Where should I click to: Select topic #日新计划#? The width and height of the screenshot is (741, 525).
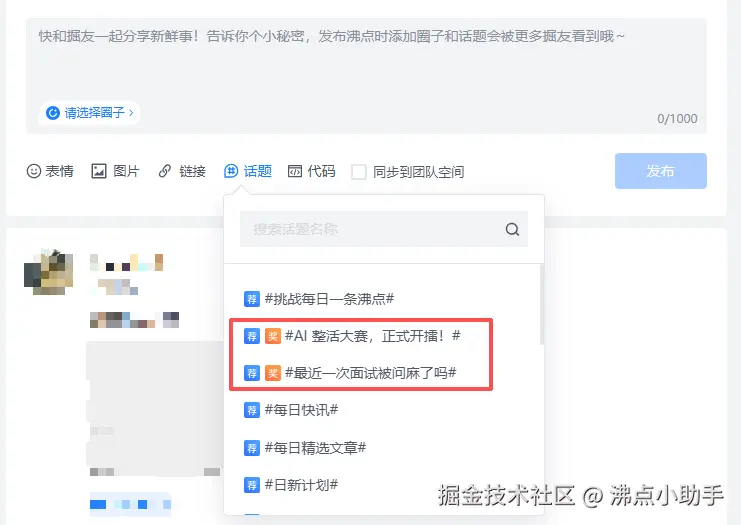(x=301, y=485)
